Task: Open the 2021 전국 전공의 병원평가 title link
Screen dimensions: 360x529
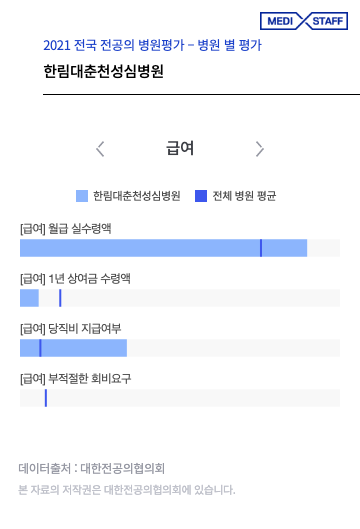Action: (x=152, y=45)
